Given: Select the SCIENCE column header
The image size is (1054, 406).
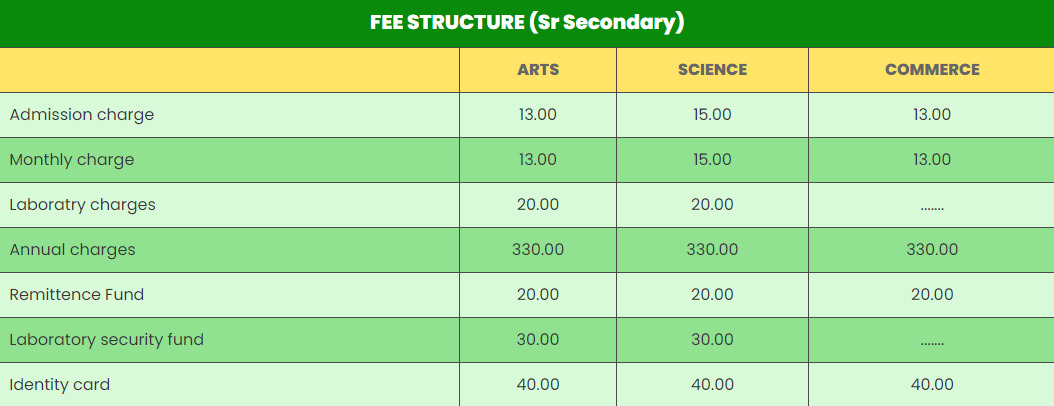Looking at the screenshot, I should click(x=712, y=70).
